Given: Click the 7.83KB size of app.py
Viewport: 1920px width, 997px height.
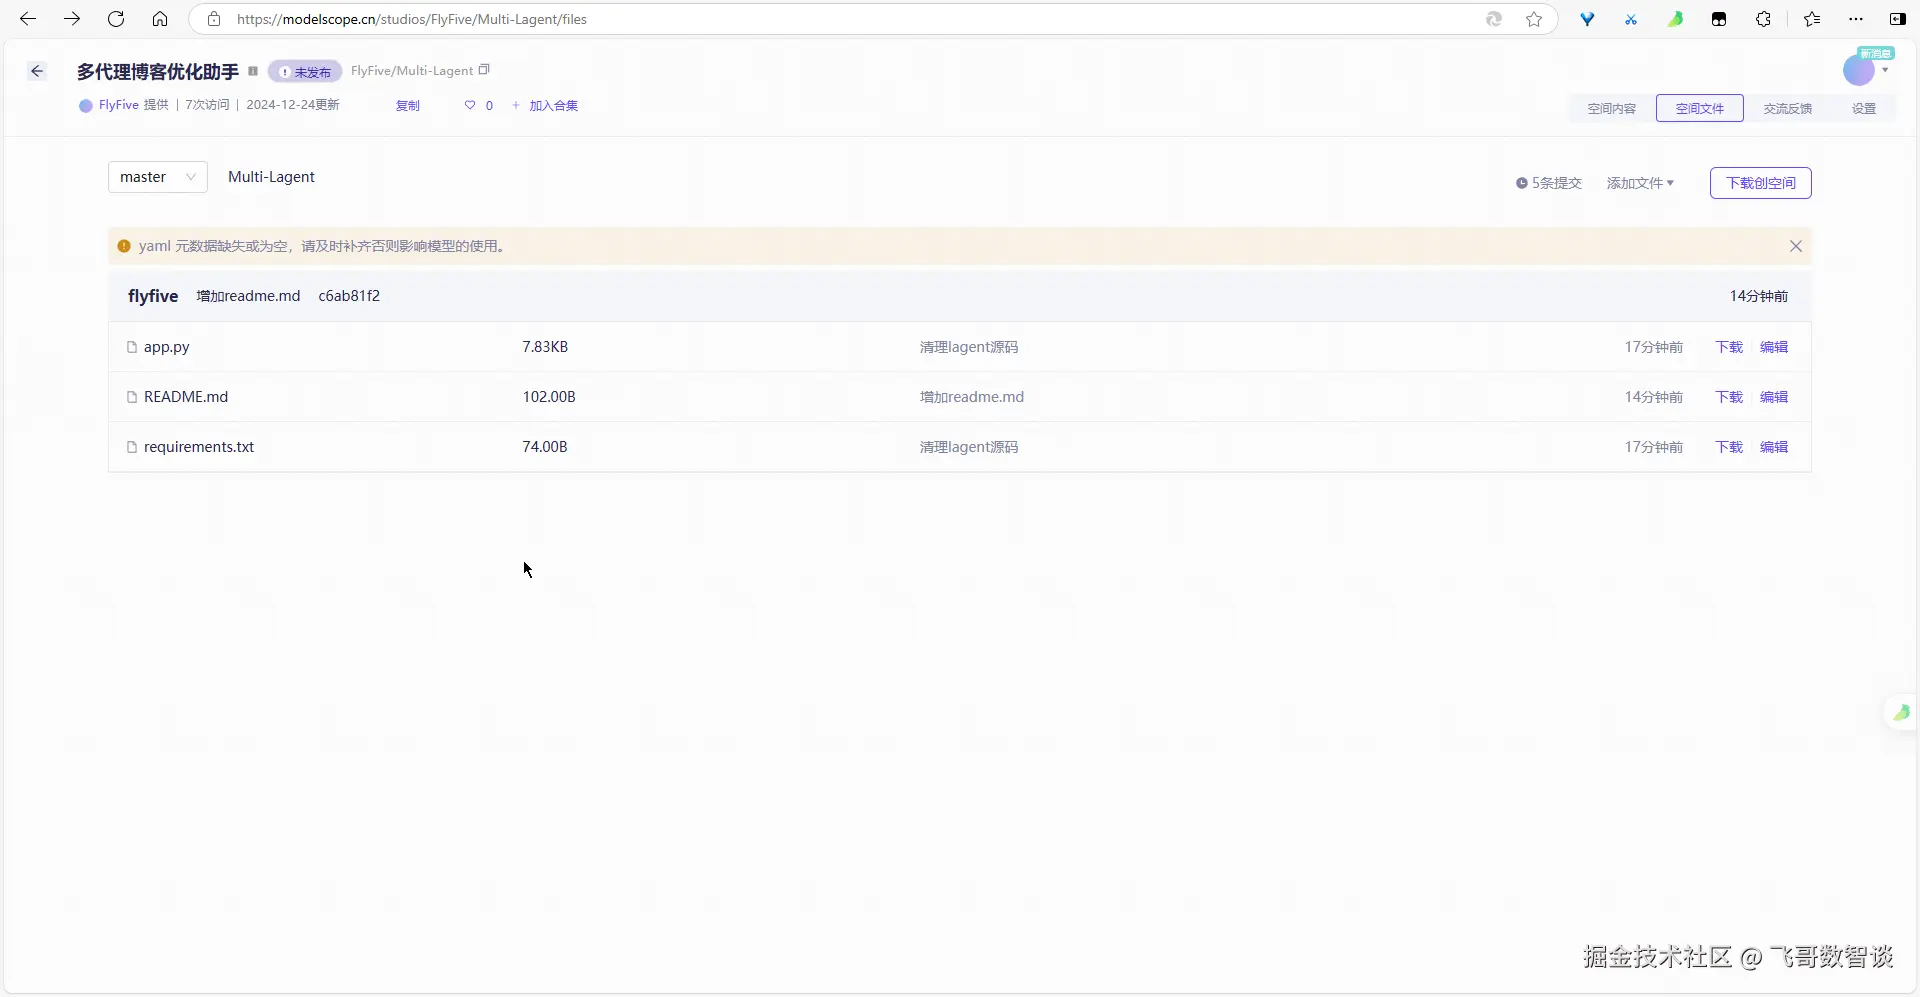Looking at the screenshot, I should (x=545, y=347).
